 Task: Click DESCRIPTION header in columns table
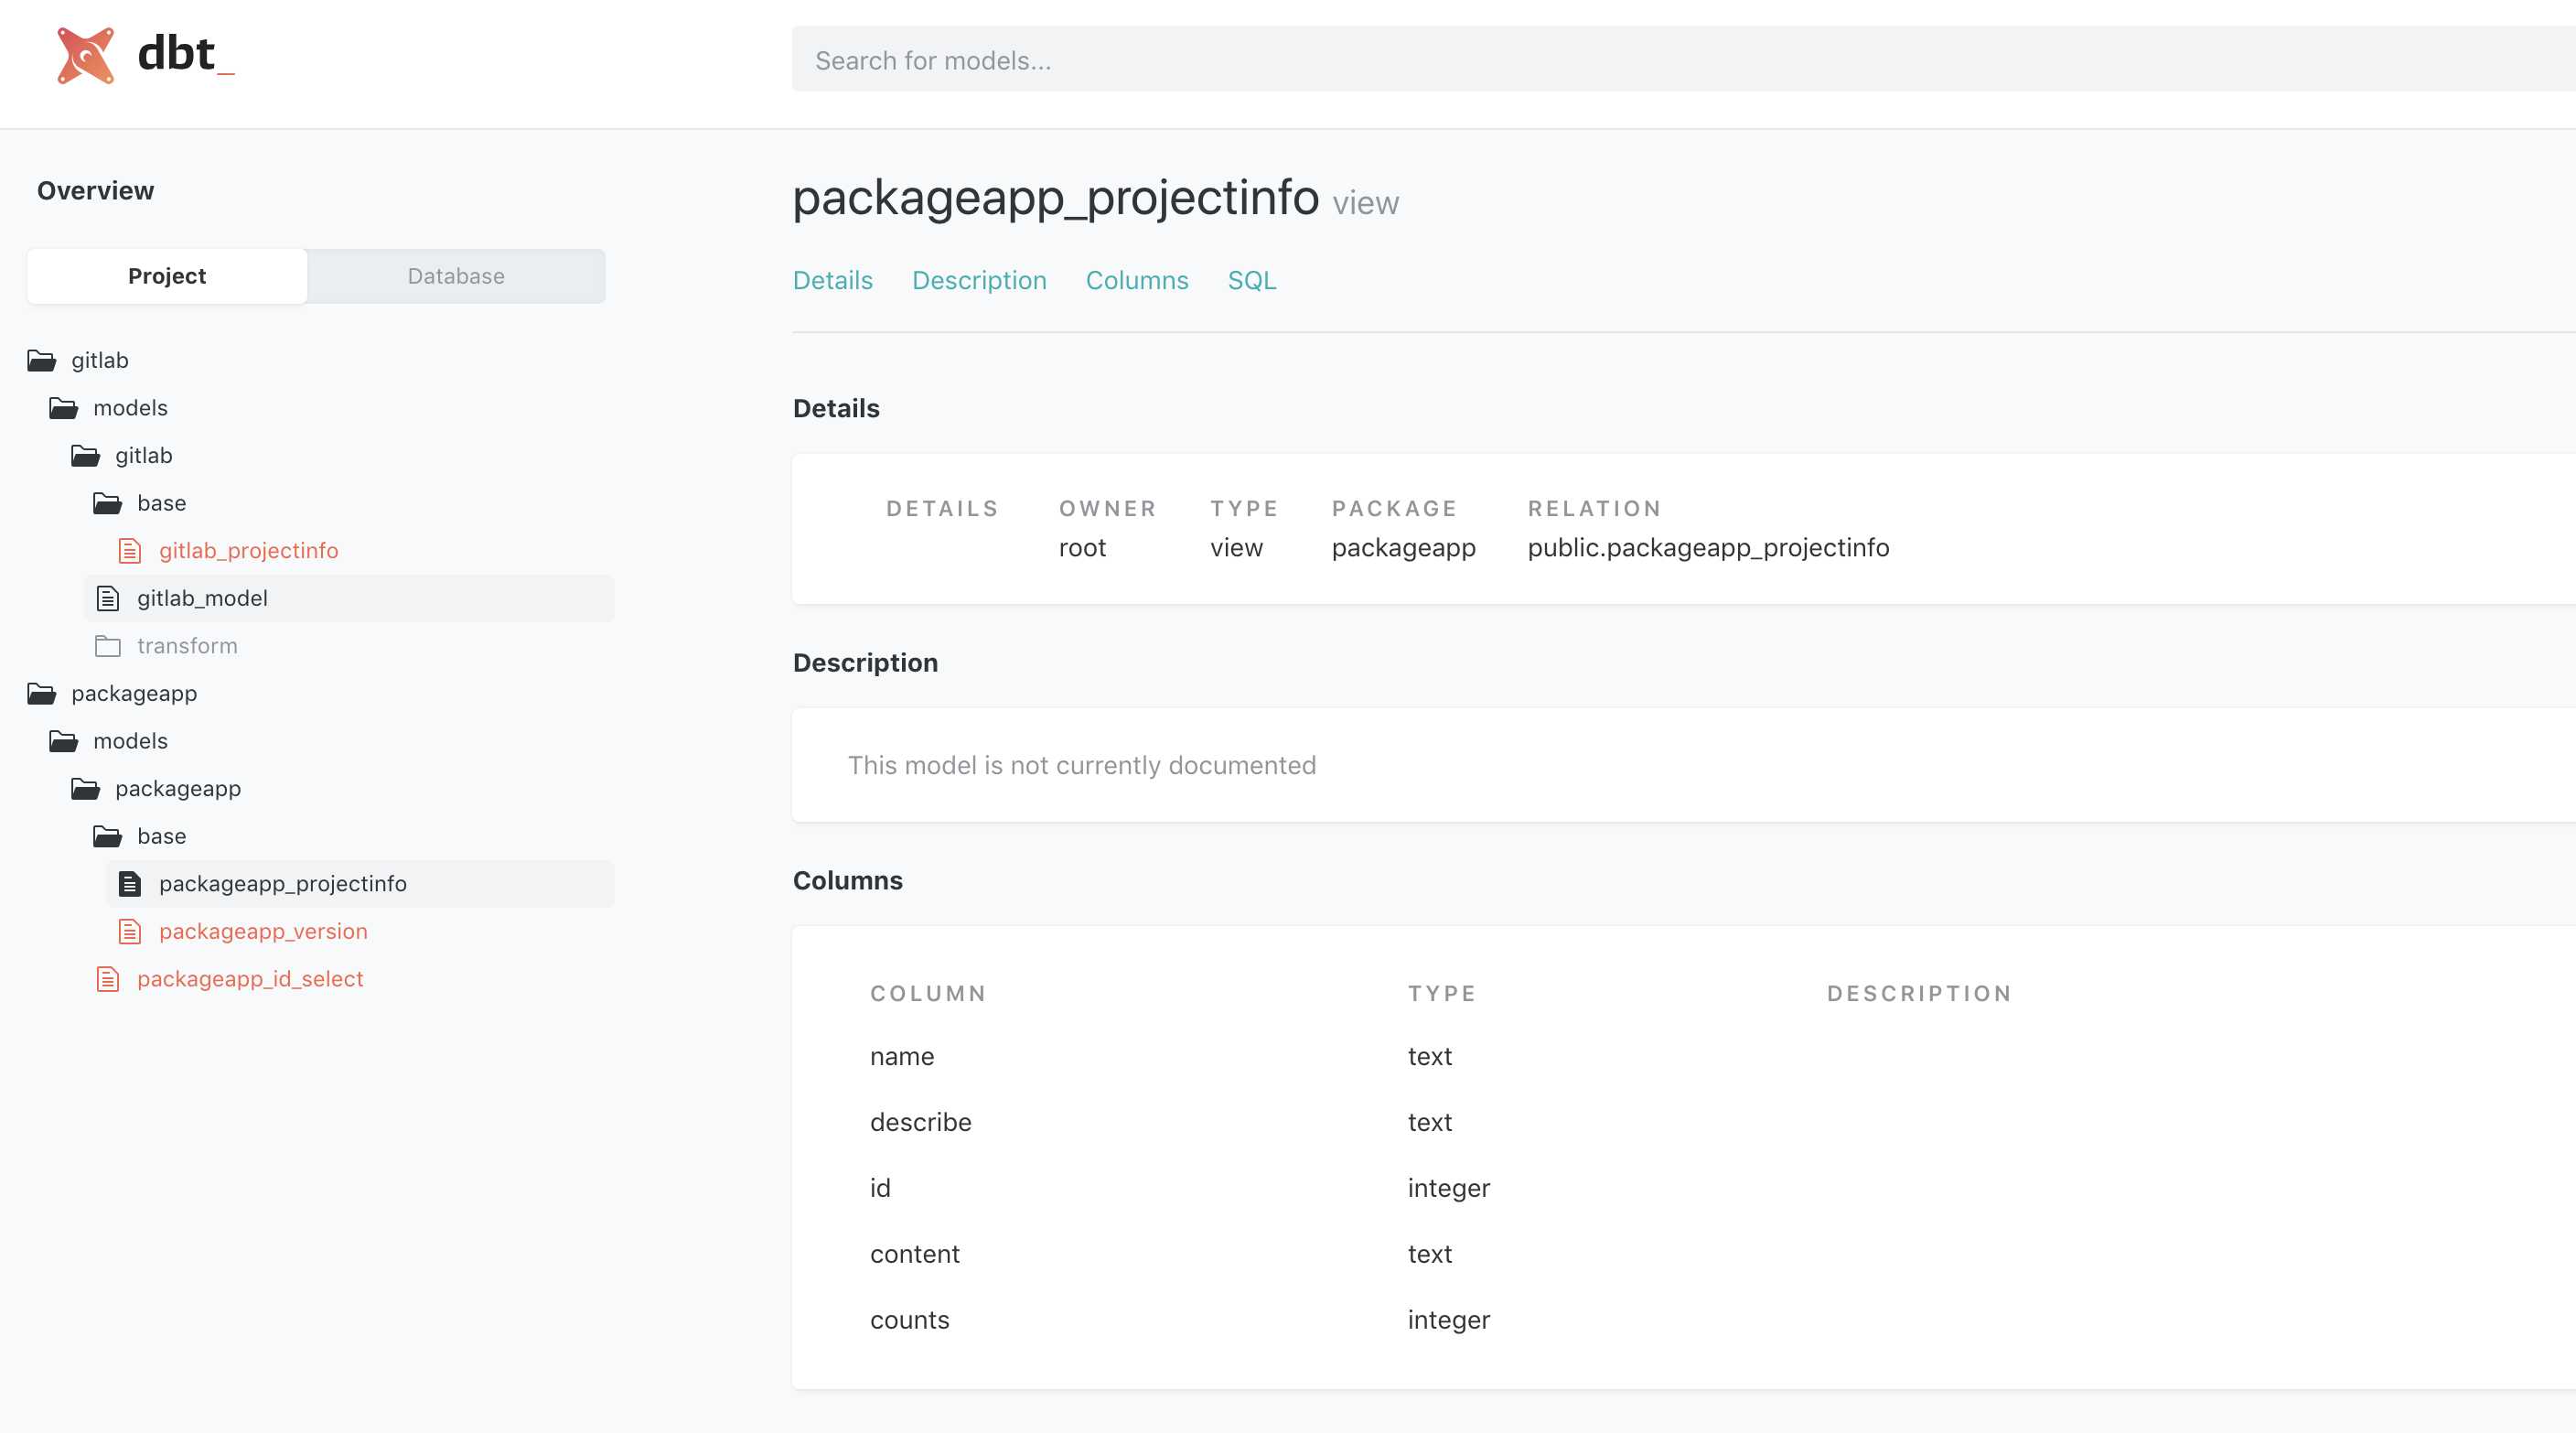(x=1919, y=993)
